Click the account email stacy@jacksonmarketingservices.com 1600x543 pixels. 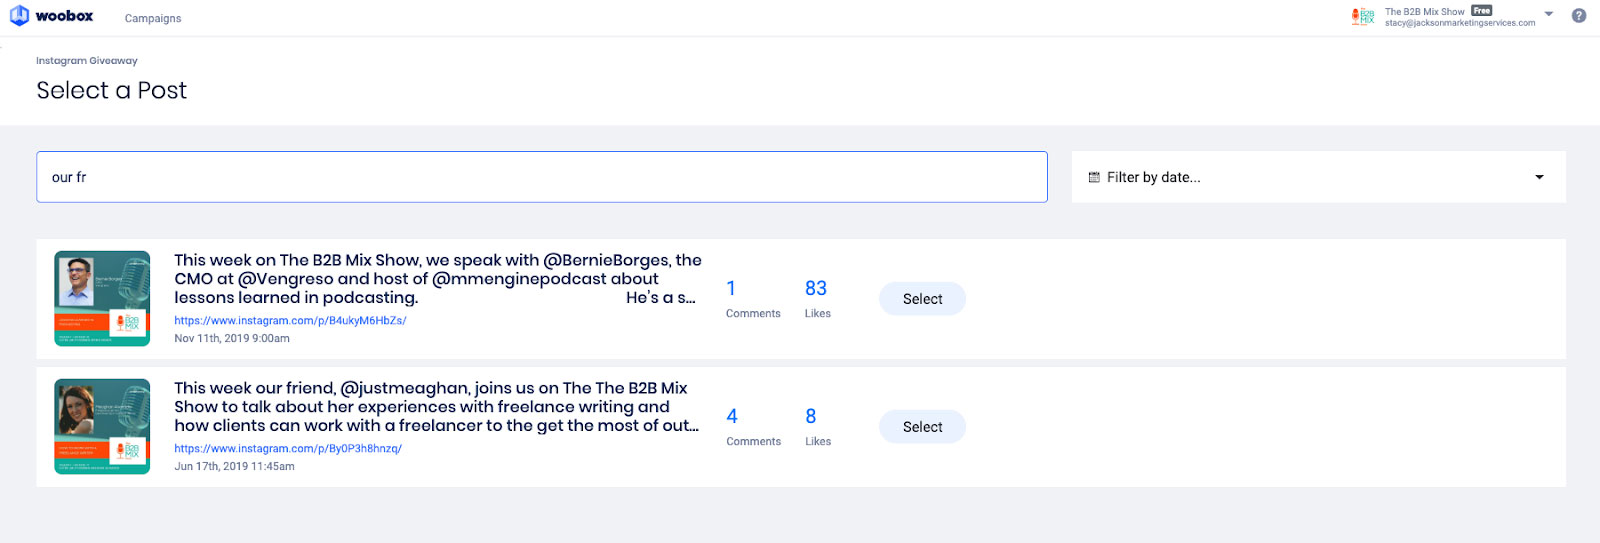coord(1460,23)
